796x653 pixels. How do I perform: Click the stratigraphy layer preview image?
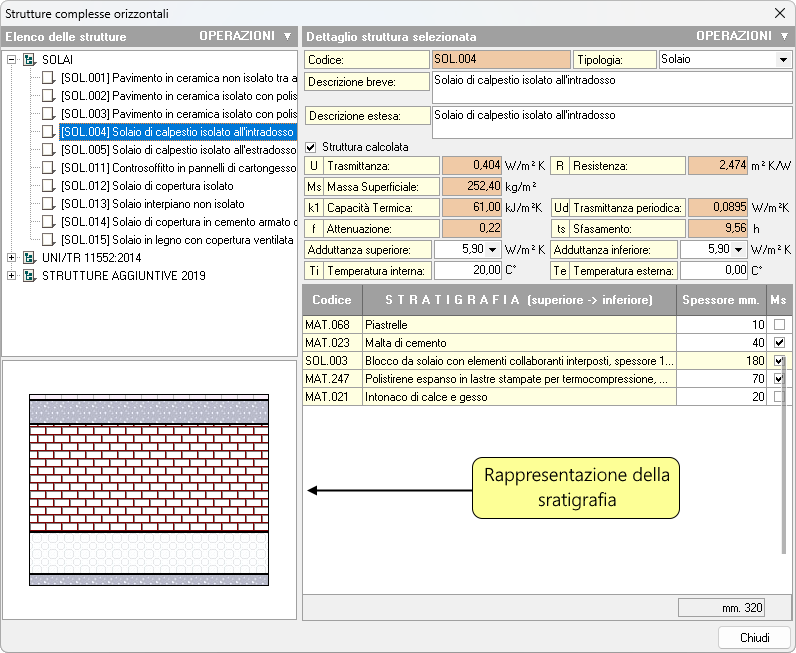click(150, 490)
